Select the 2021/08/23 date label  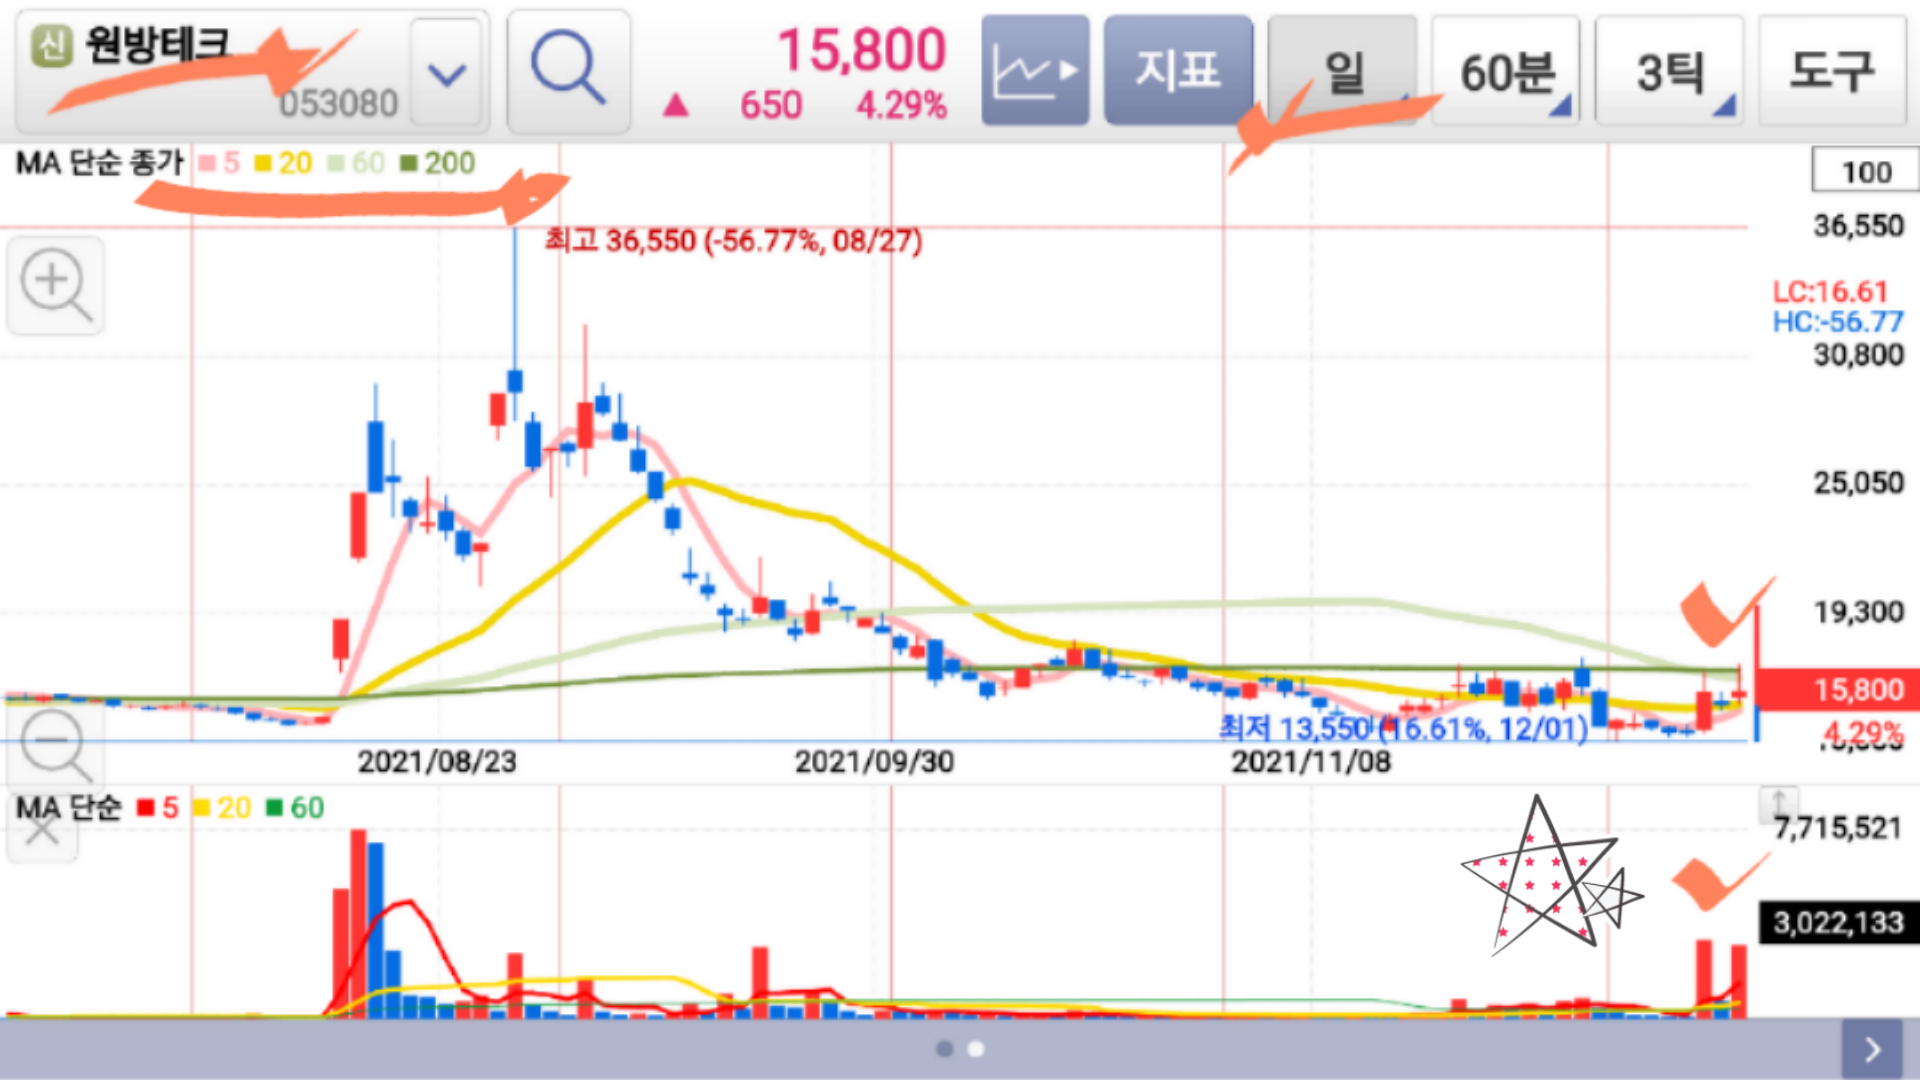pos(437,762)
